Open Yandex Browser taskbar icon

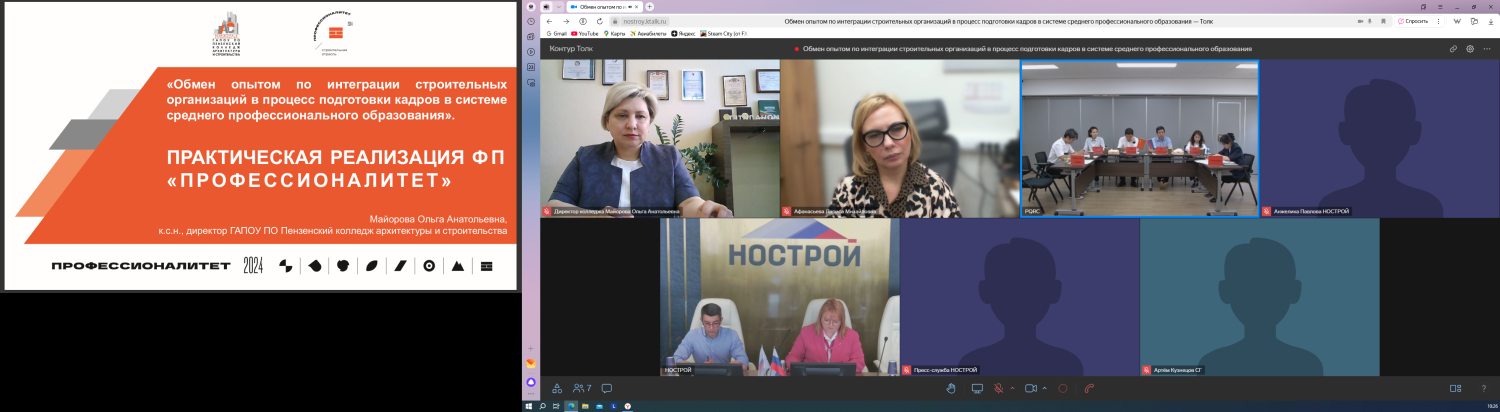627,406
